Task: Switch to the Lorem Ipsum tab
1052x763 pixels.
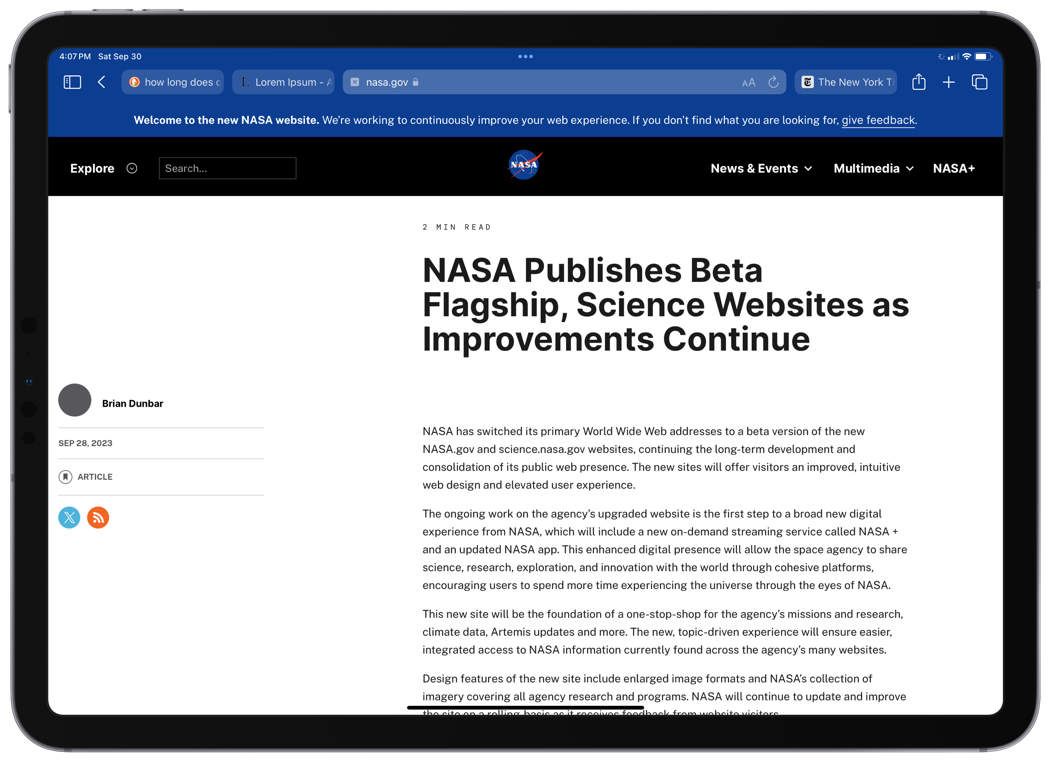Action: [x=284, y=82]
